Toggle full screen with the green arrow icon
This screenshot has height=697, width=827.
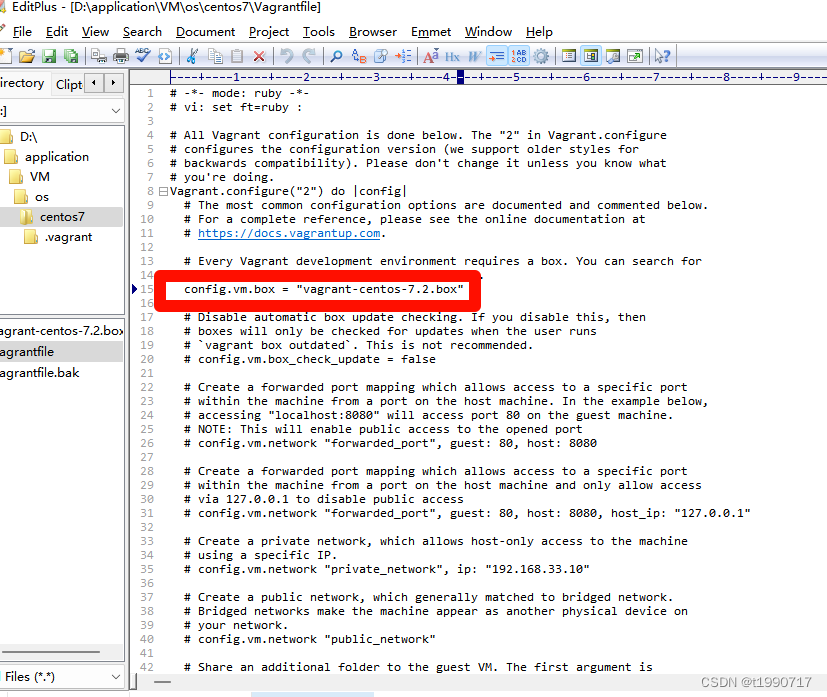coord(635,56)
